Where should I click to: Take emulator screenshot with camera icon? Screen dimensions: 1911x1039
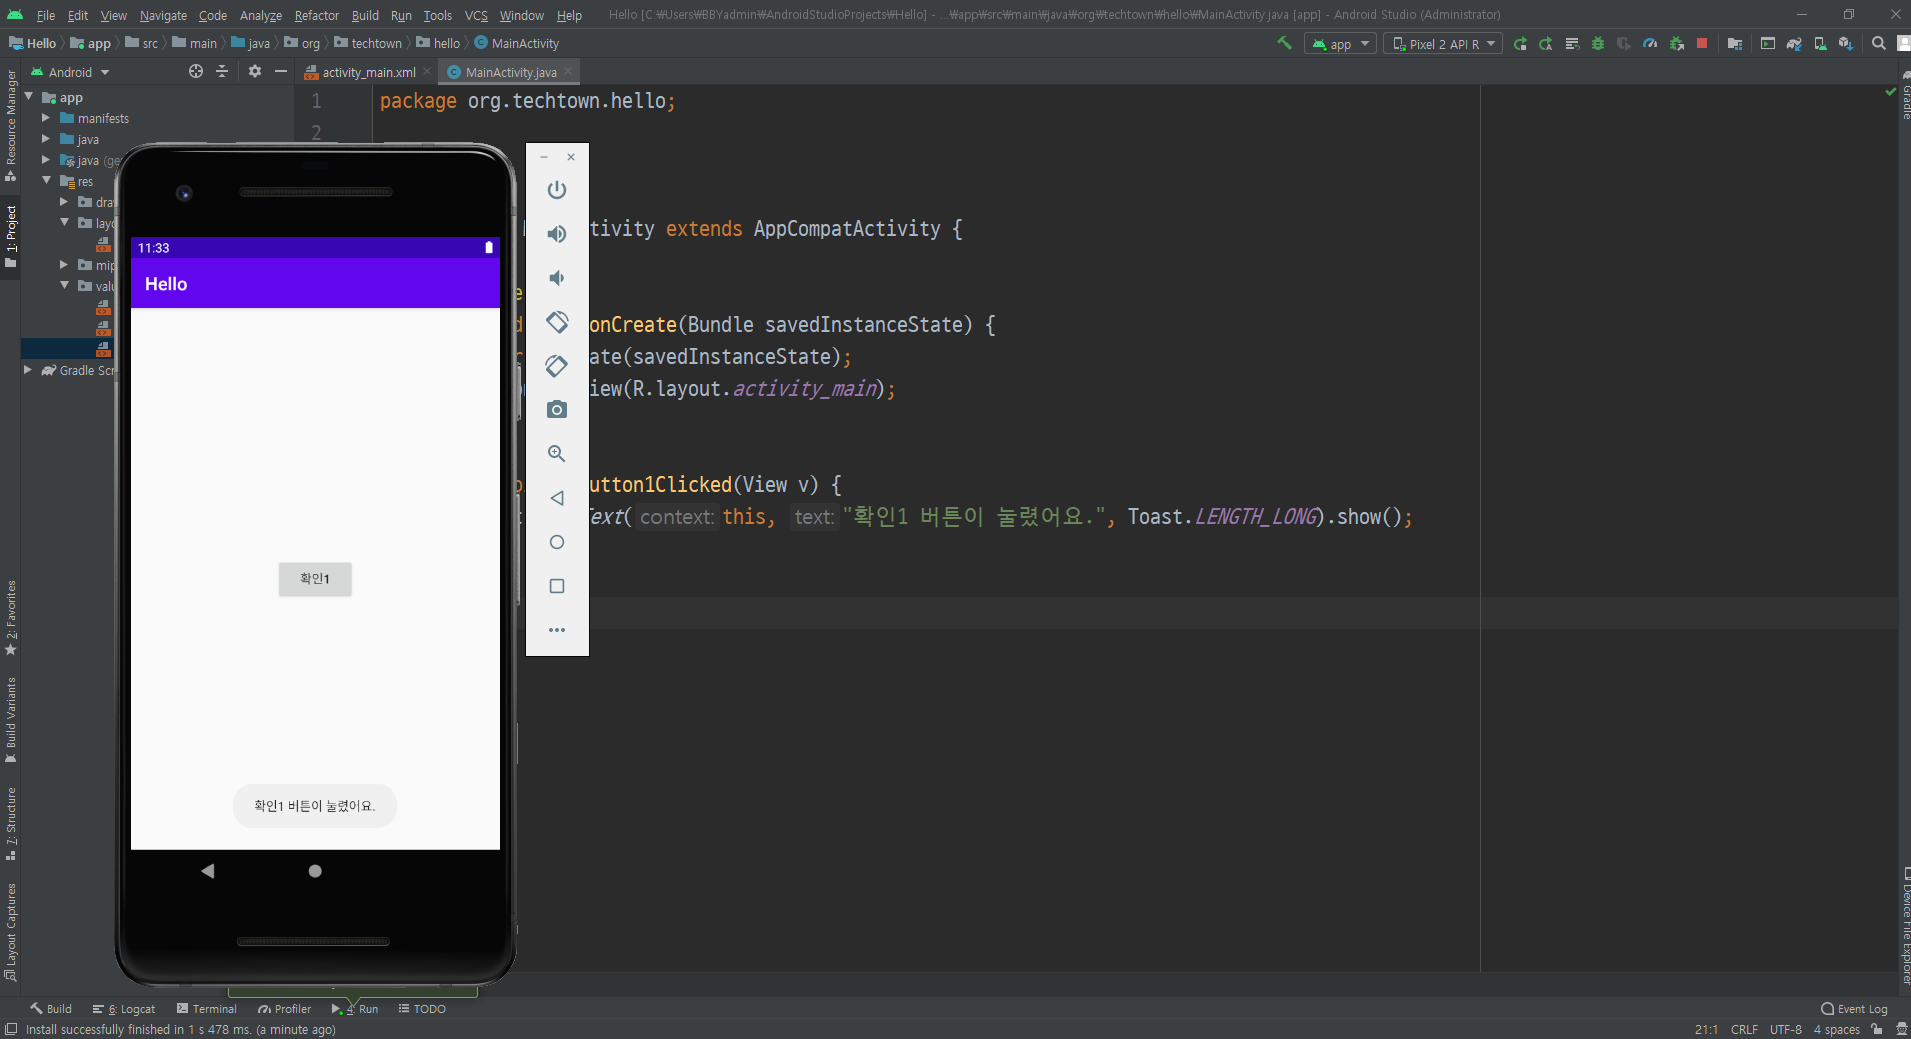point(557,410)
